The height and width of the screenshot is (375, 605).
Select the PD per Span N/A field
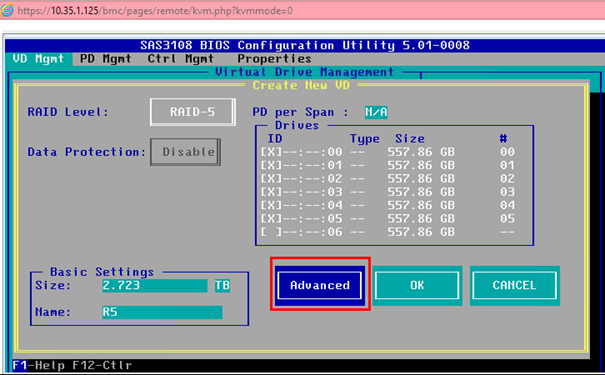pyautogui.click(x=376, y=112)
